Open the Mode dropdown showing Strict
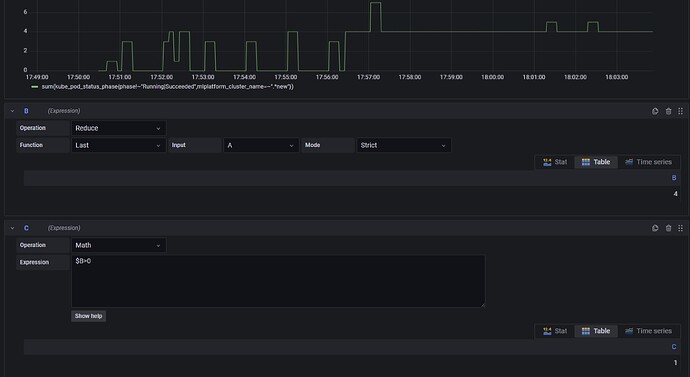This screenshot has width=690, height=377. click(404, 145)
